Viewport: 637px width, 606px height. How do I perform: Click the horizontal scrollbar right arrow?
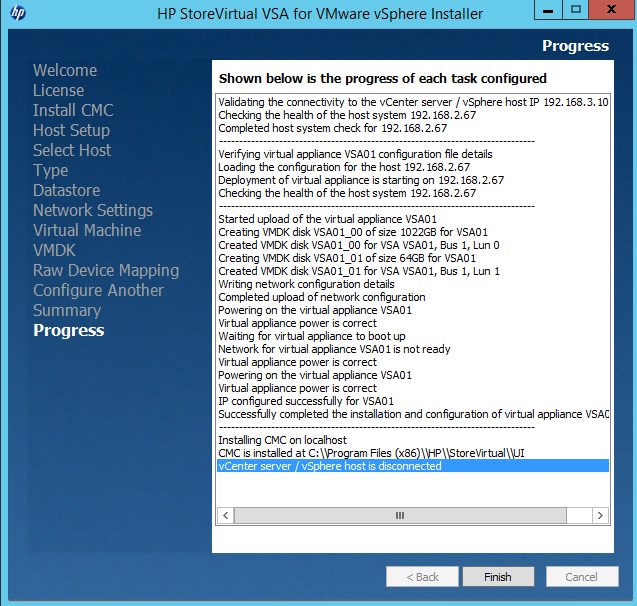point(600,515)
